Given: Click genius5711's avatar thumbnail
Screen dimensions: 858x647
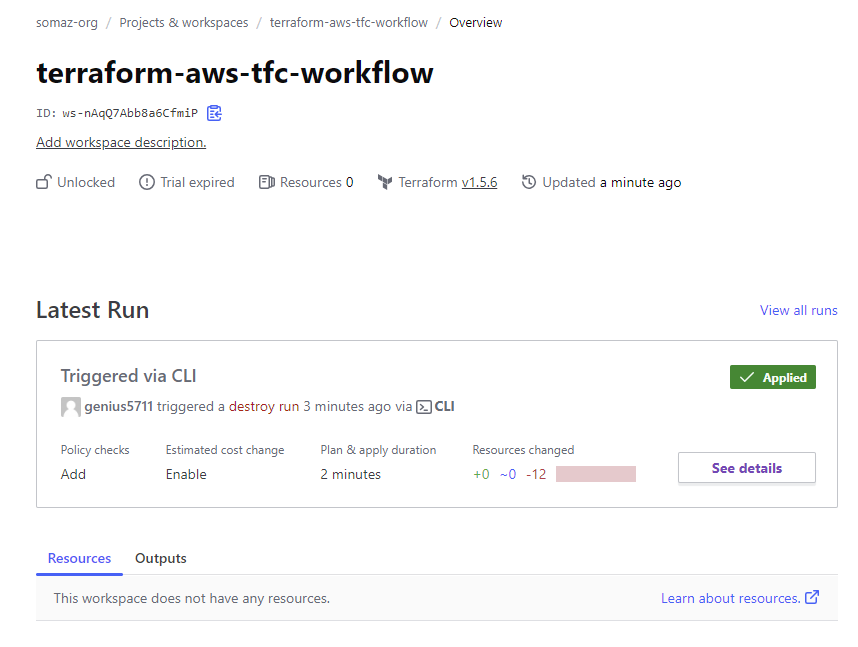Looking at the screenshot, I should click(71, 407).
